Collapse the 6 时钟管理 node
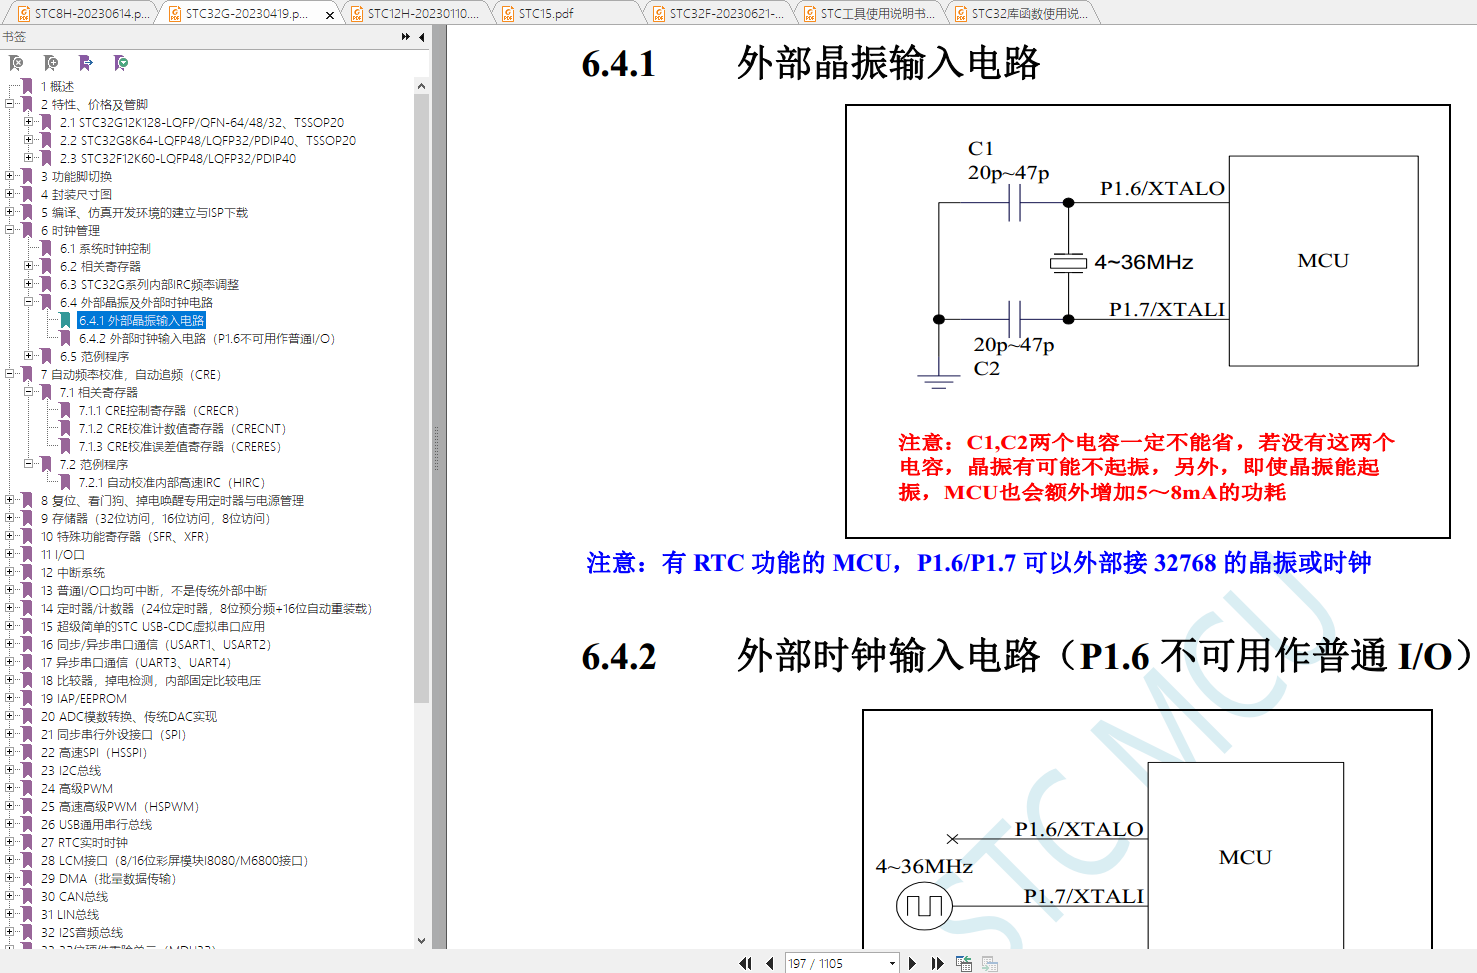The height and width of the screenshot is (973, 1477). click(x=10, y=230)
